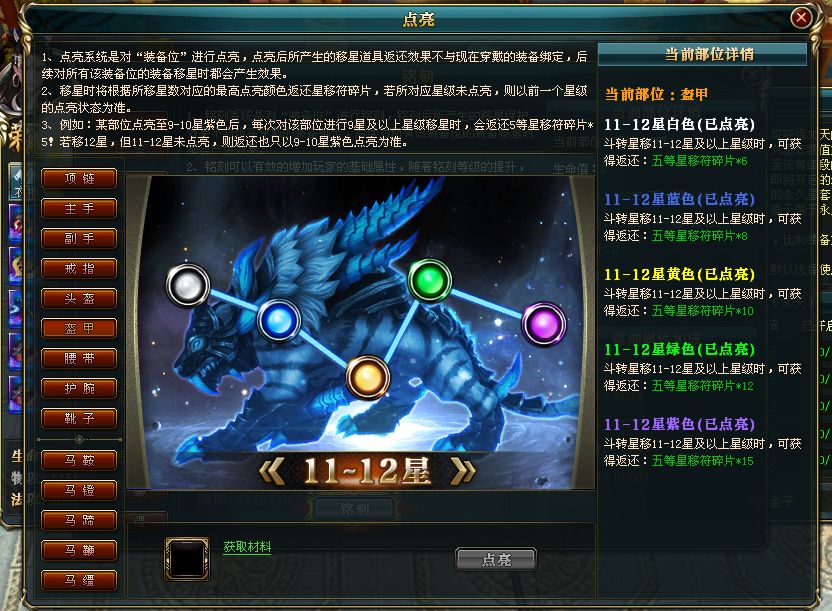Click the 获取材料 link
Viewport: 832px width, 611px height.
point(247,547)
